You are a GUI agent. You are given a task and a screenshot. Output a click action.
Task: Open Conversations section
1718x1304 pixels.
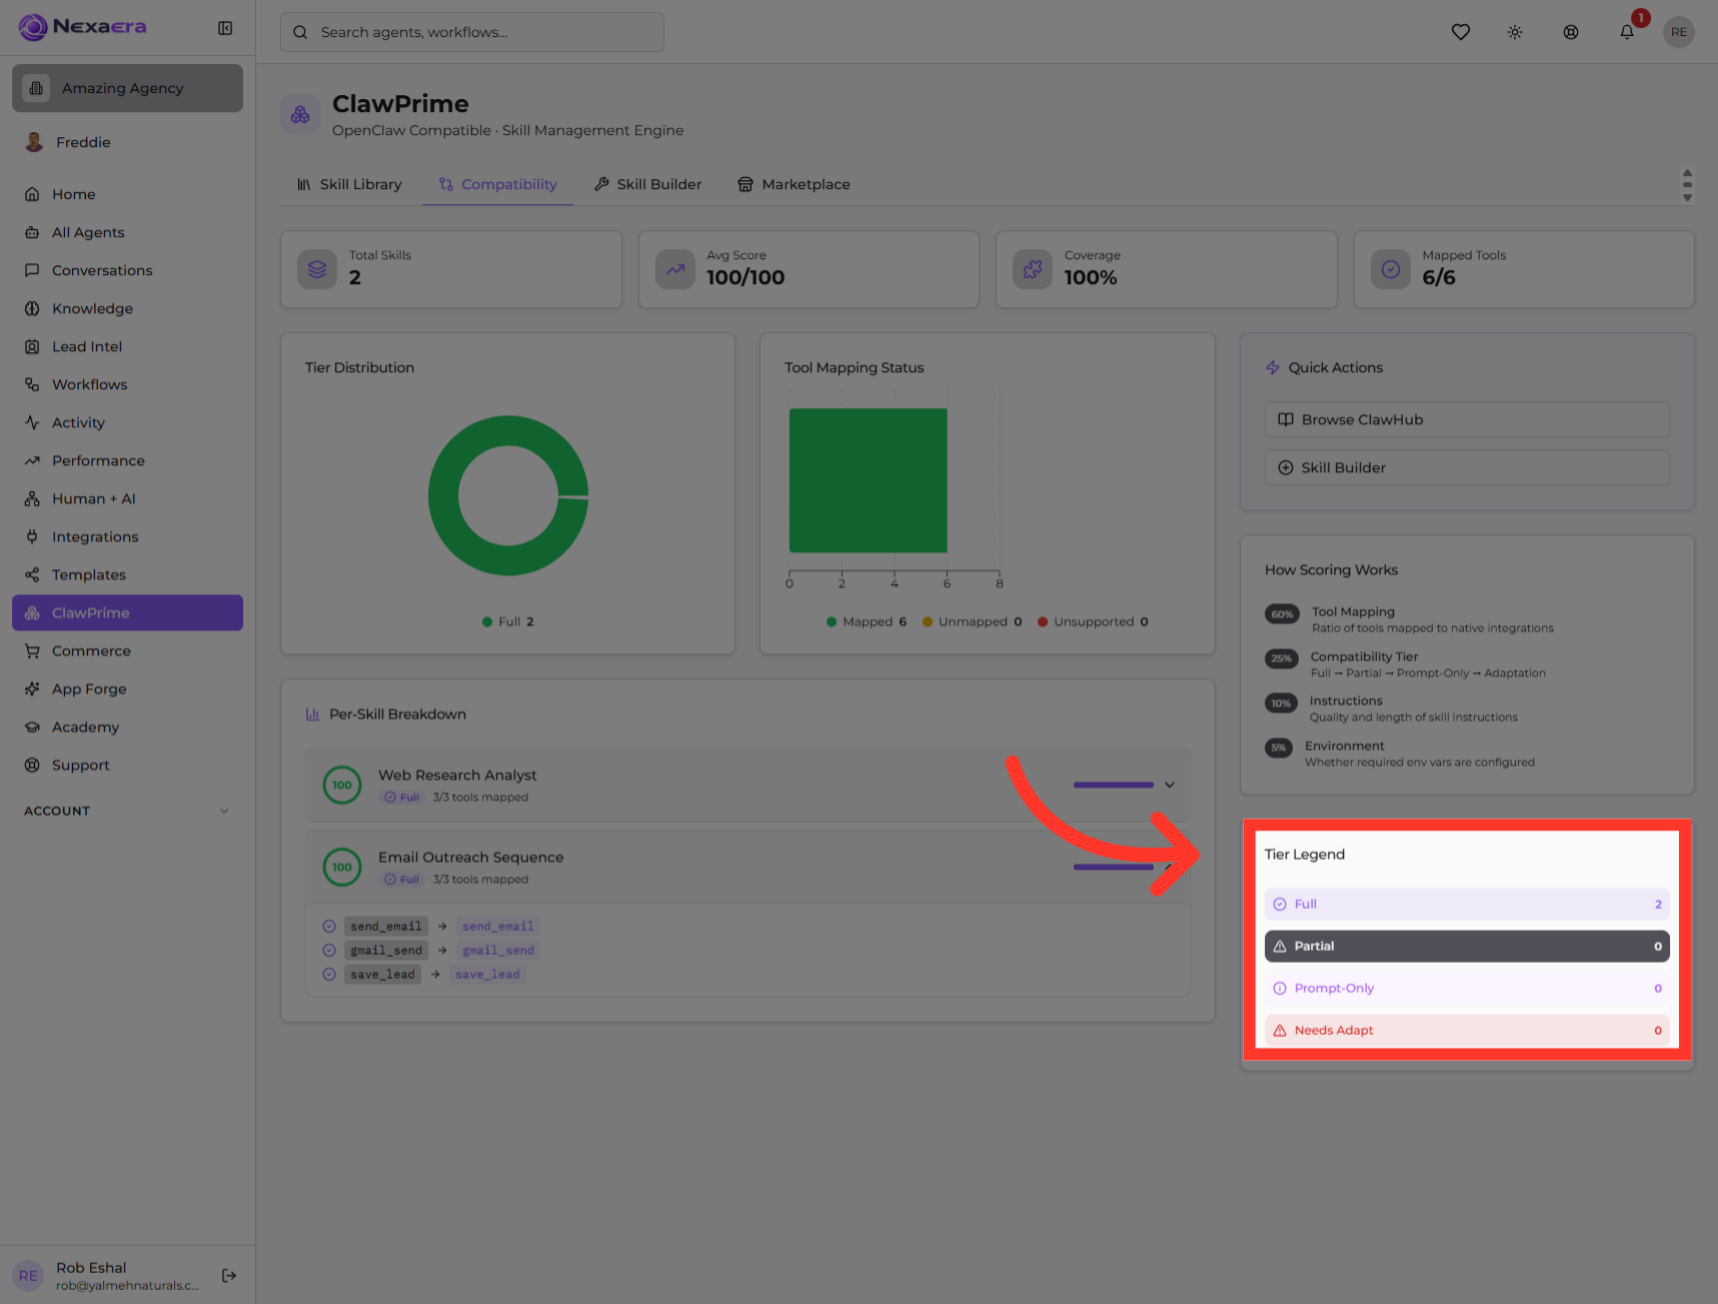127,270
